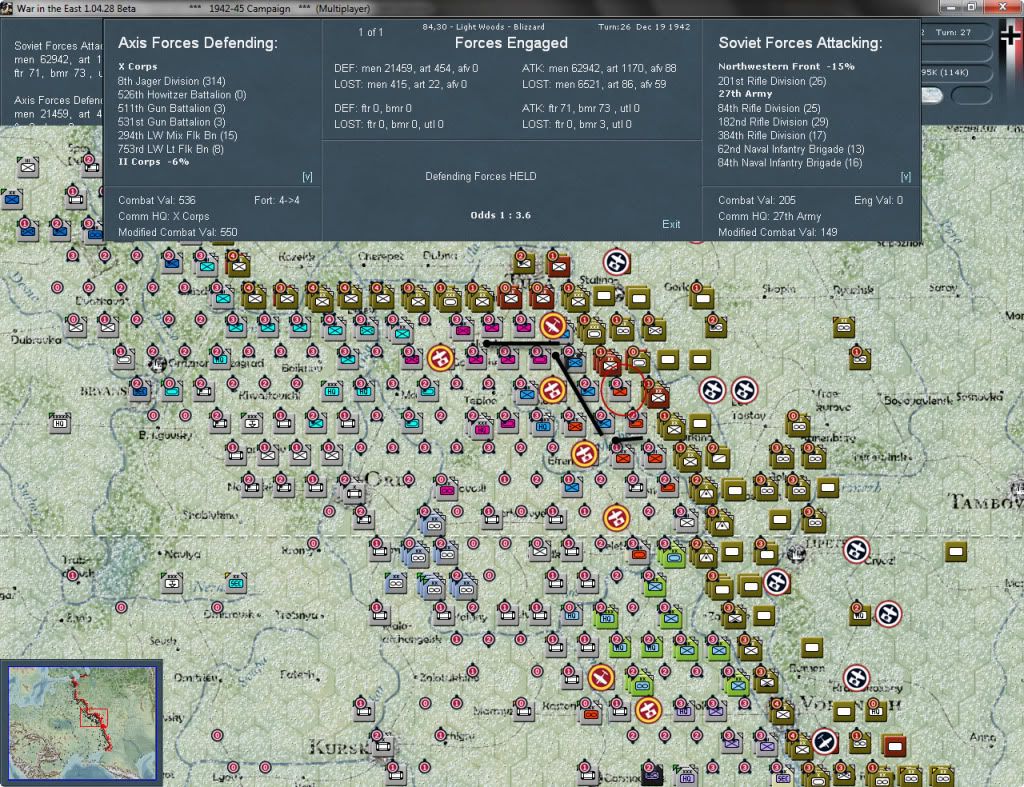Click Exit to close the combat report
1024x787 pixels.
tap(671, 224)
